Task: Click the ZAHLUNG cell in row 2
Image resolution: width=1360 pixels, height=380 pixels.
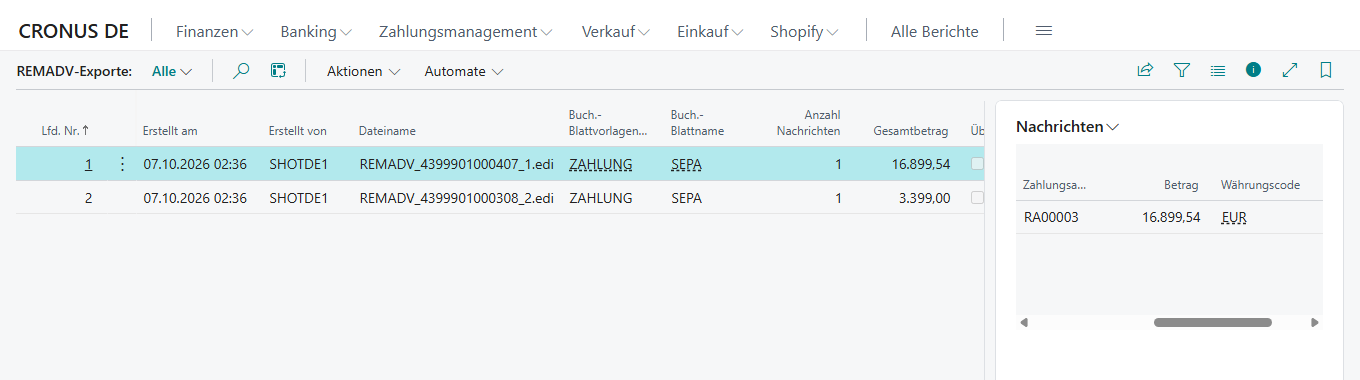Action: pos(600,198)
